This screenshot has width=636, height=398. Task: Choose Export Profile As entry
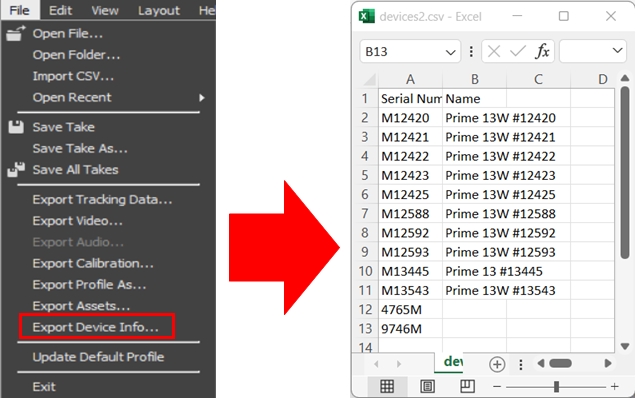tap(89, 285)
